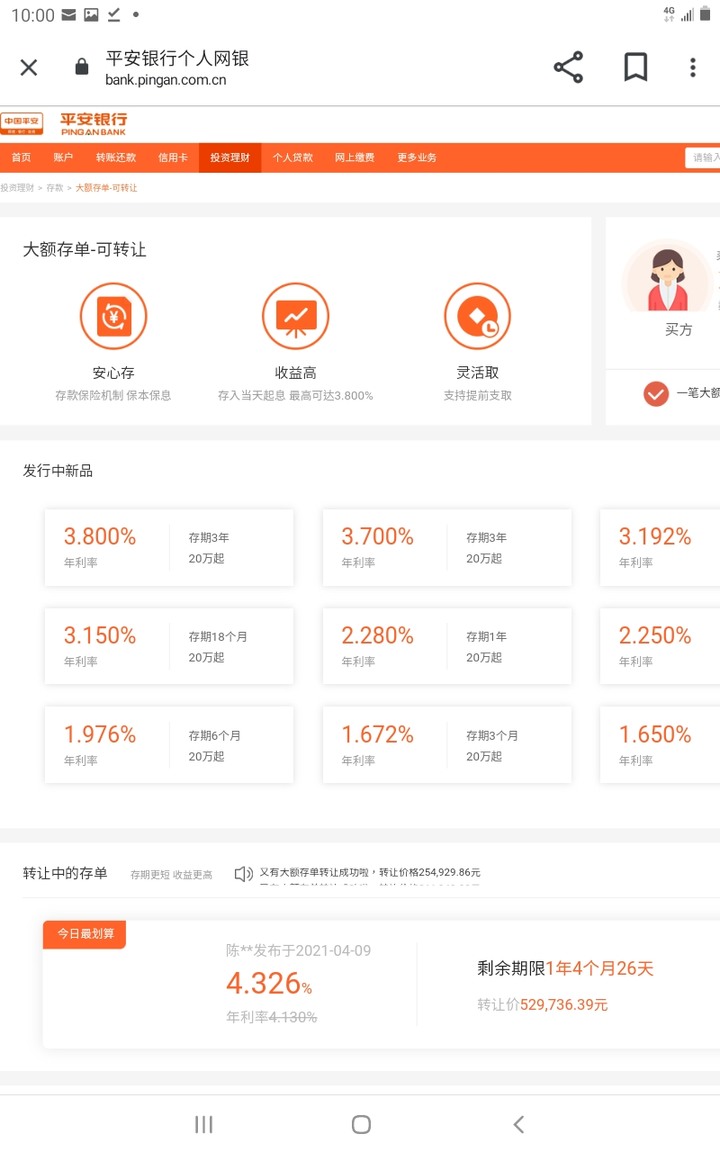The image size is (720, 1152).
Task: Open the share icon in browser bar
Action: click(x=568, y=67)
